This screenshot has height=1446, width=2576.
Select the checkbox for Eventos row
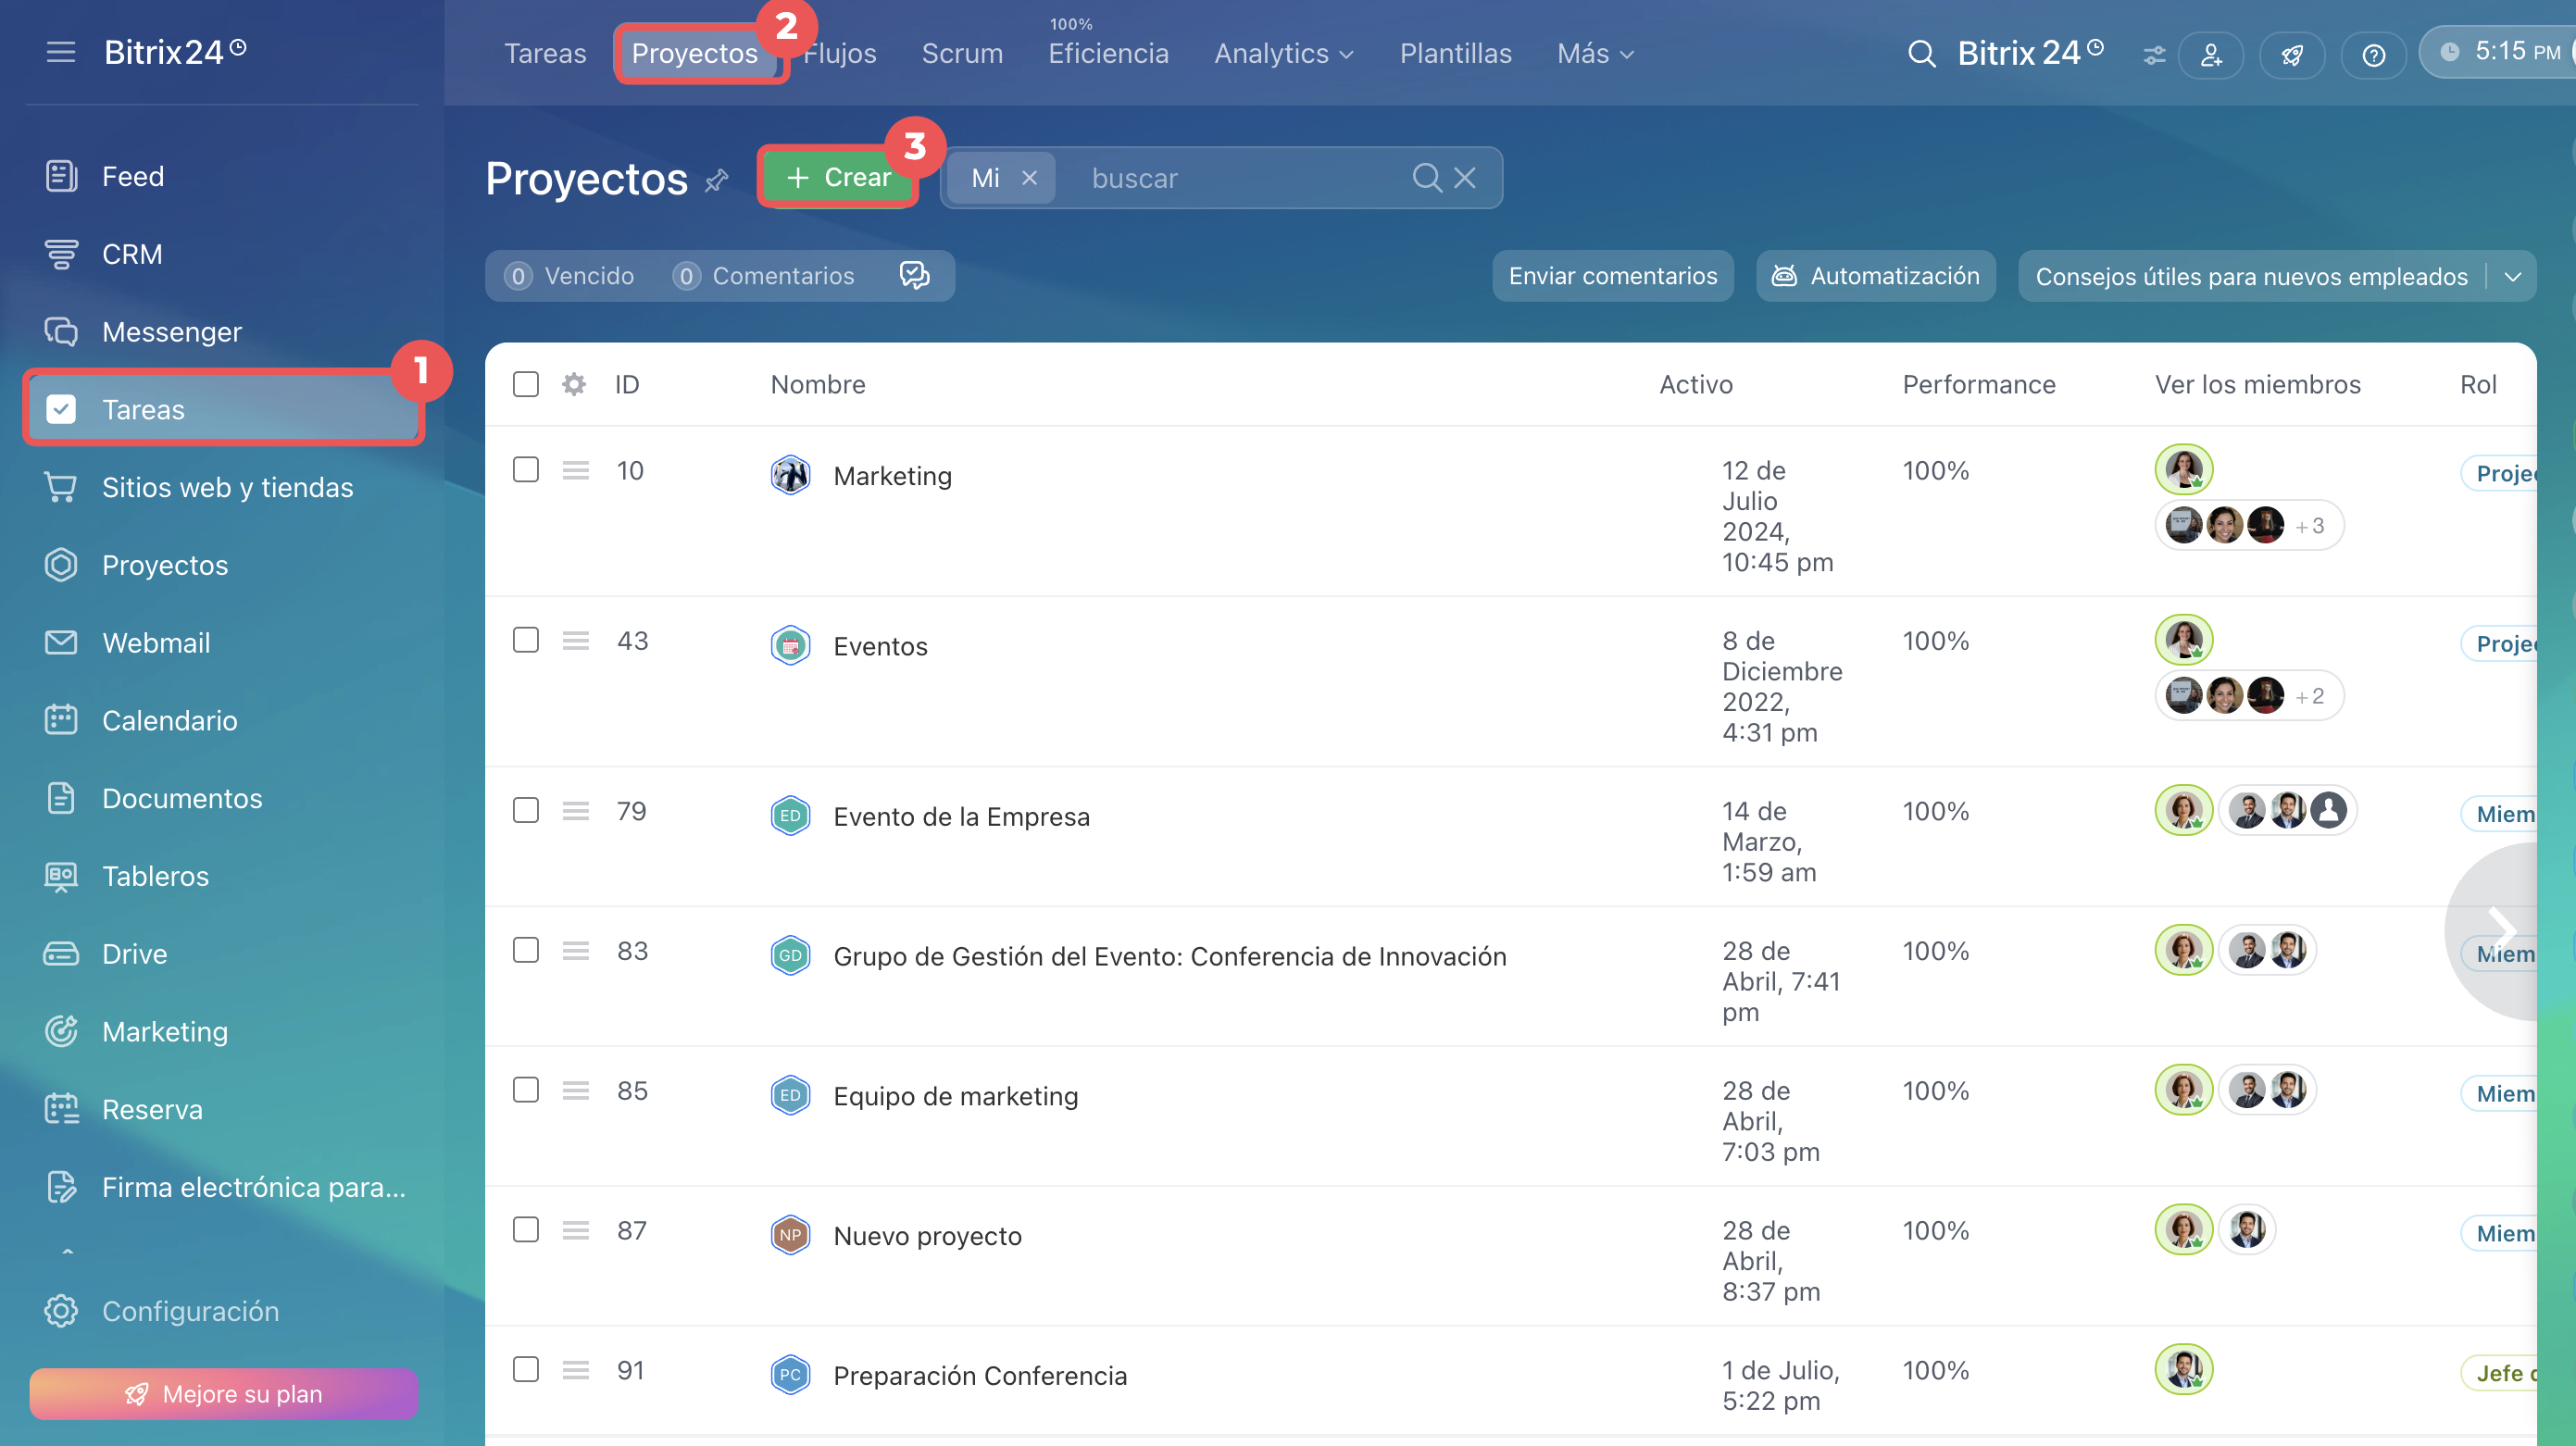(x=525, y=640)
